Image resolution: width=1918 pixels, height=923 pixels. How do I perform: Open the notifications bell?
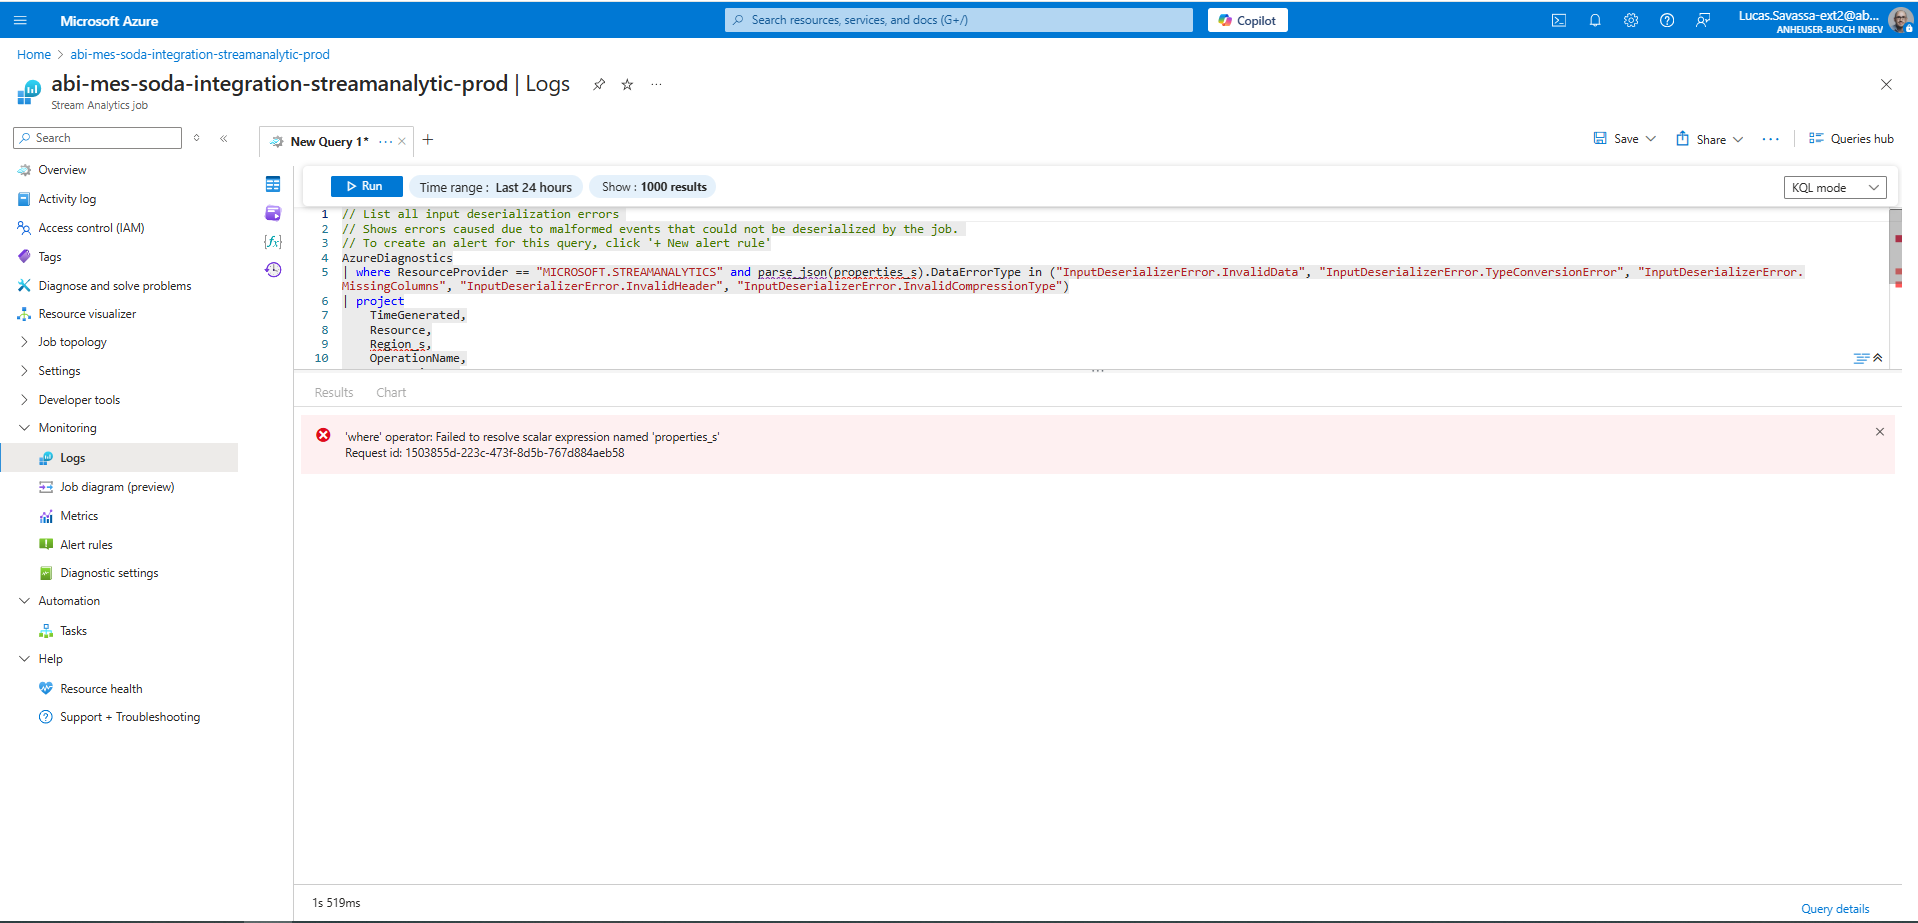click(x=1595, y=20)
